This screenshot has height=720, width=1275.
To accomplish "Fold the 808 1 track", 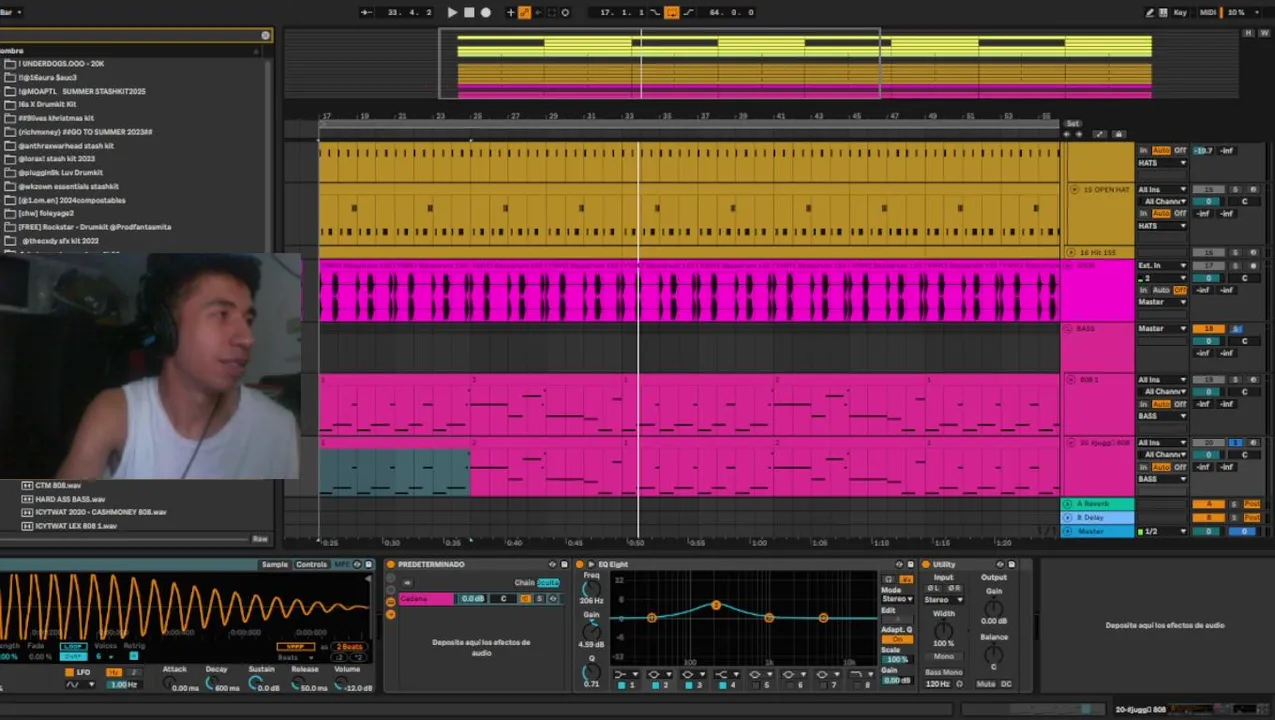I will coord(1071,380).
